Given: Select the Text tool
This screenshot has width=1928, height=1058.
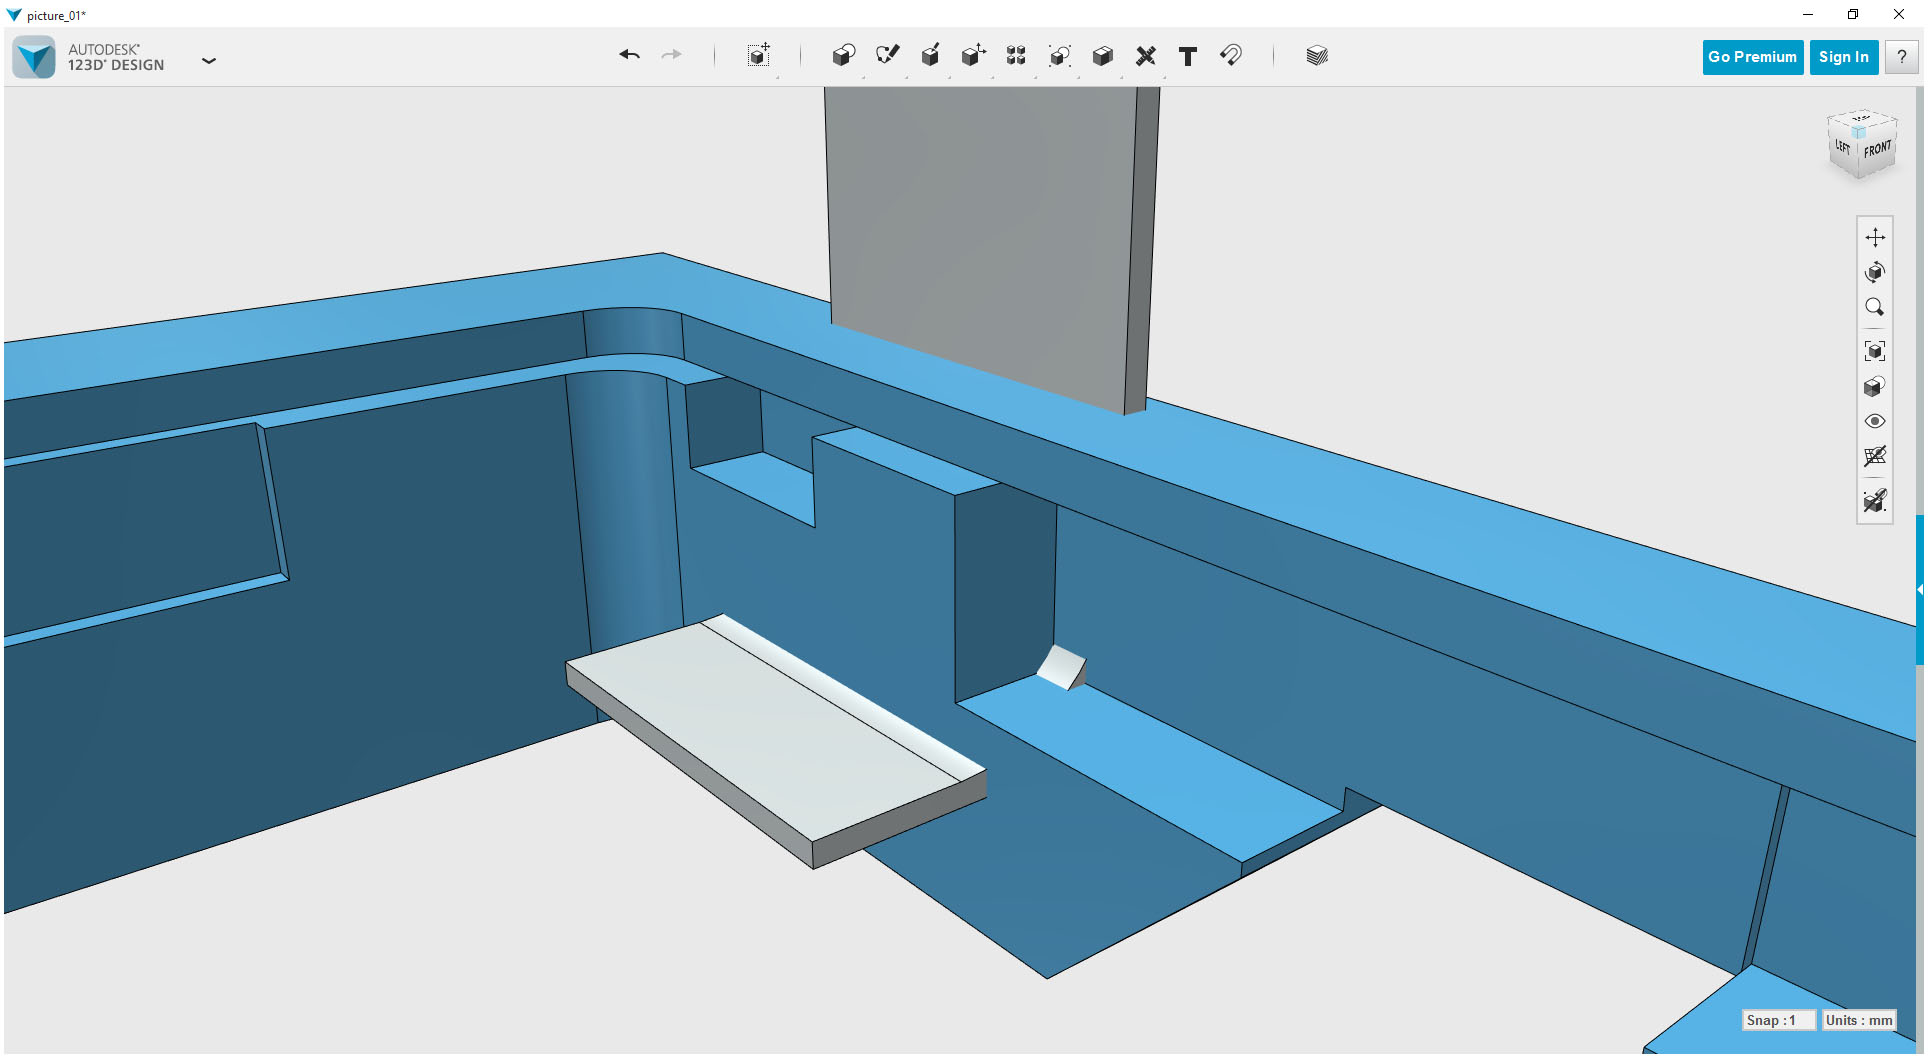Looking at the screenshot, I should [1188, 57].
